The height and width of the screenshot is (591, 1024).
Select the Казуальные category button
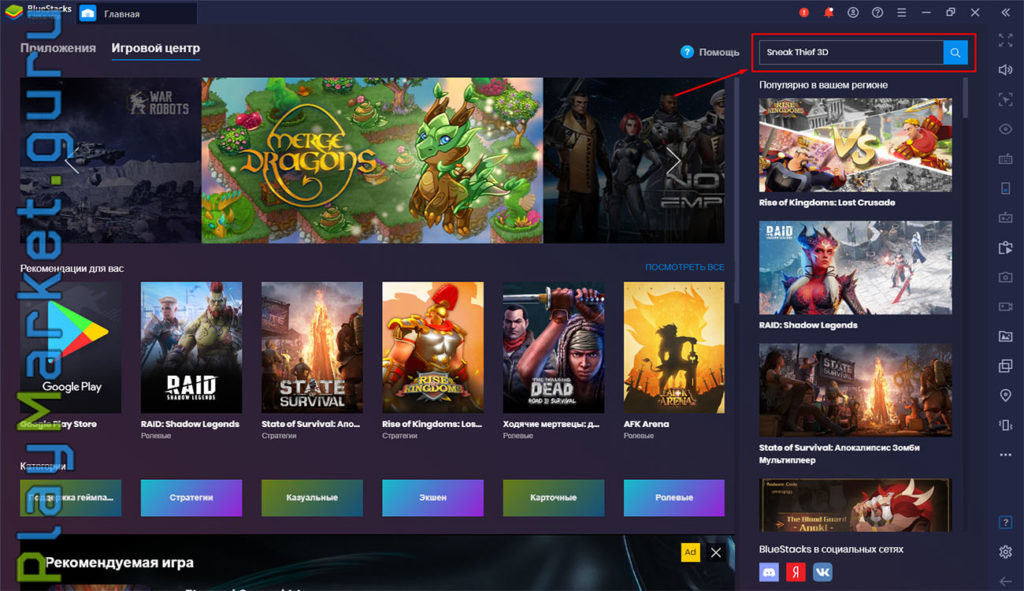312,498
